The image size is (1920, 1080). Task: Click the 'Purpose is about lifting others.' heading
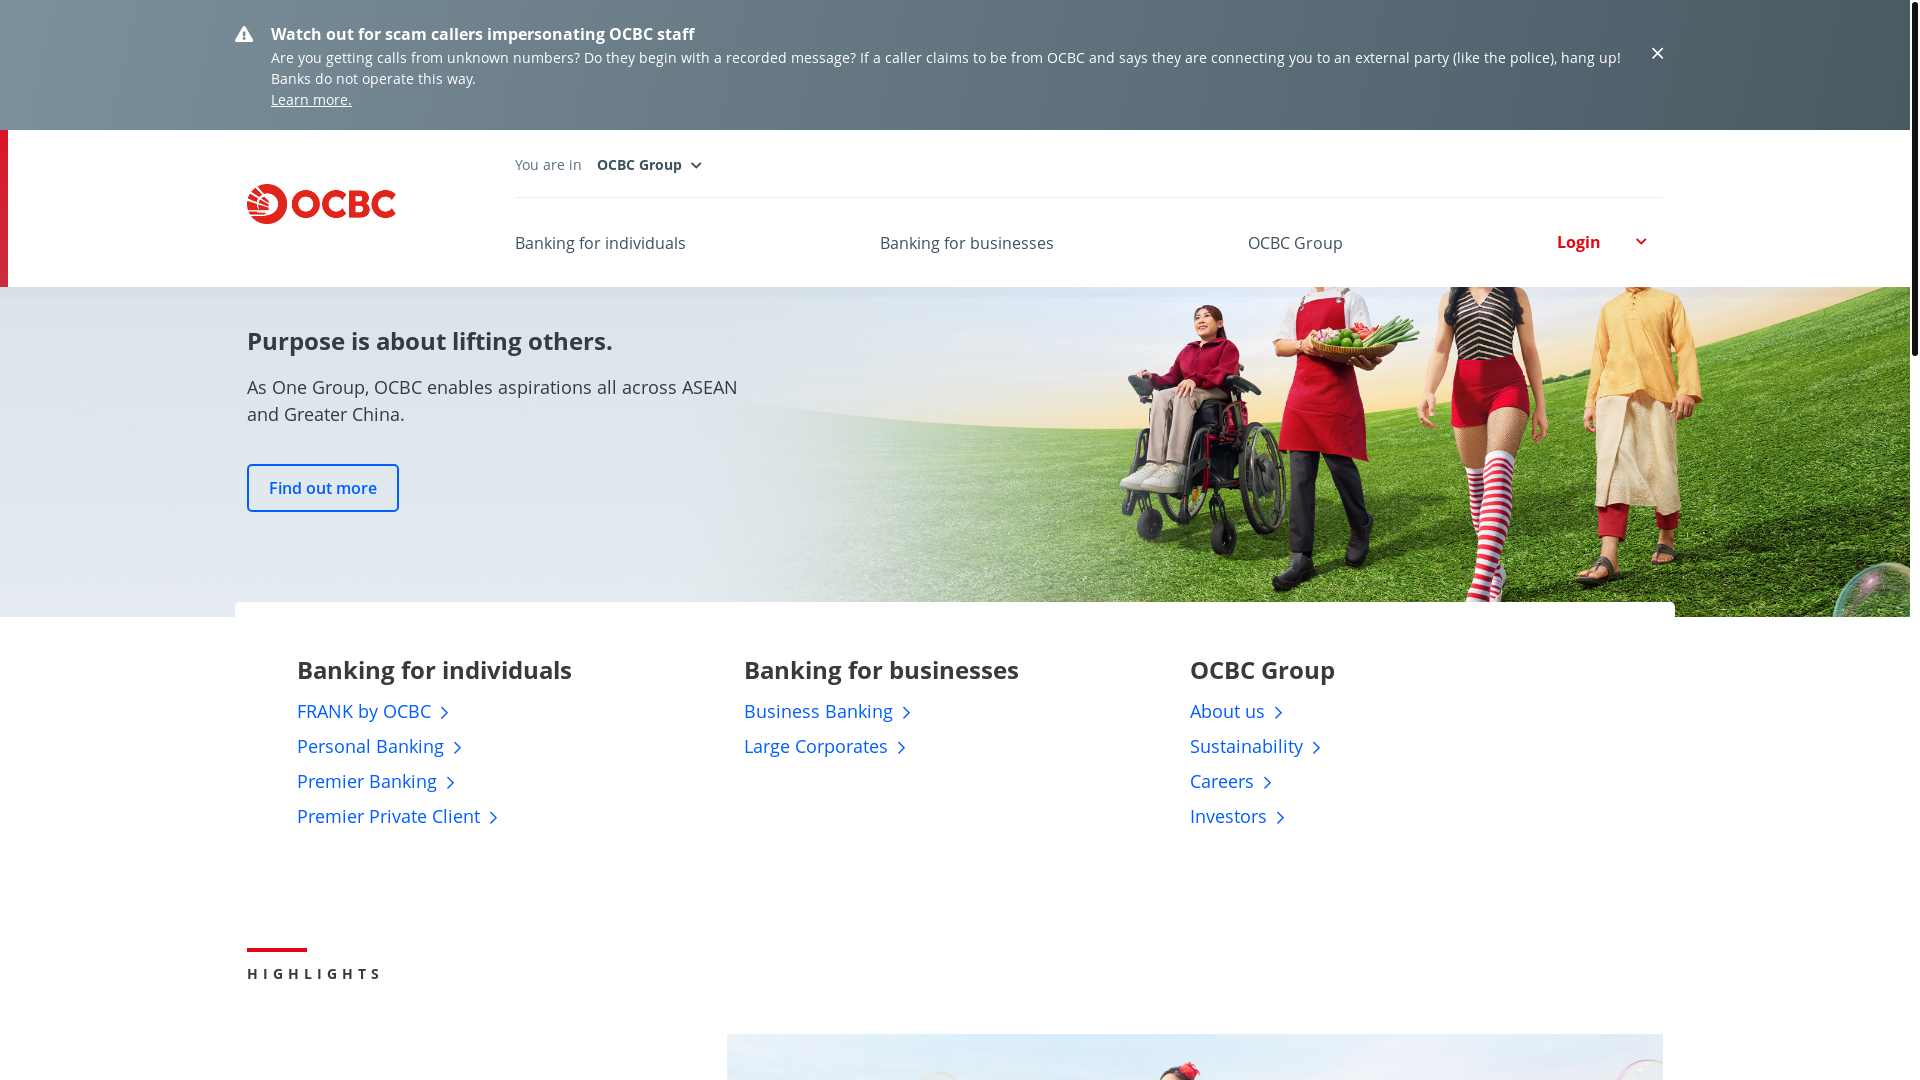click(x=430, y=341)
